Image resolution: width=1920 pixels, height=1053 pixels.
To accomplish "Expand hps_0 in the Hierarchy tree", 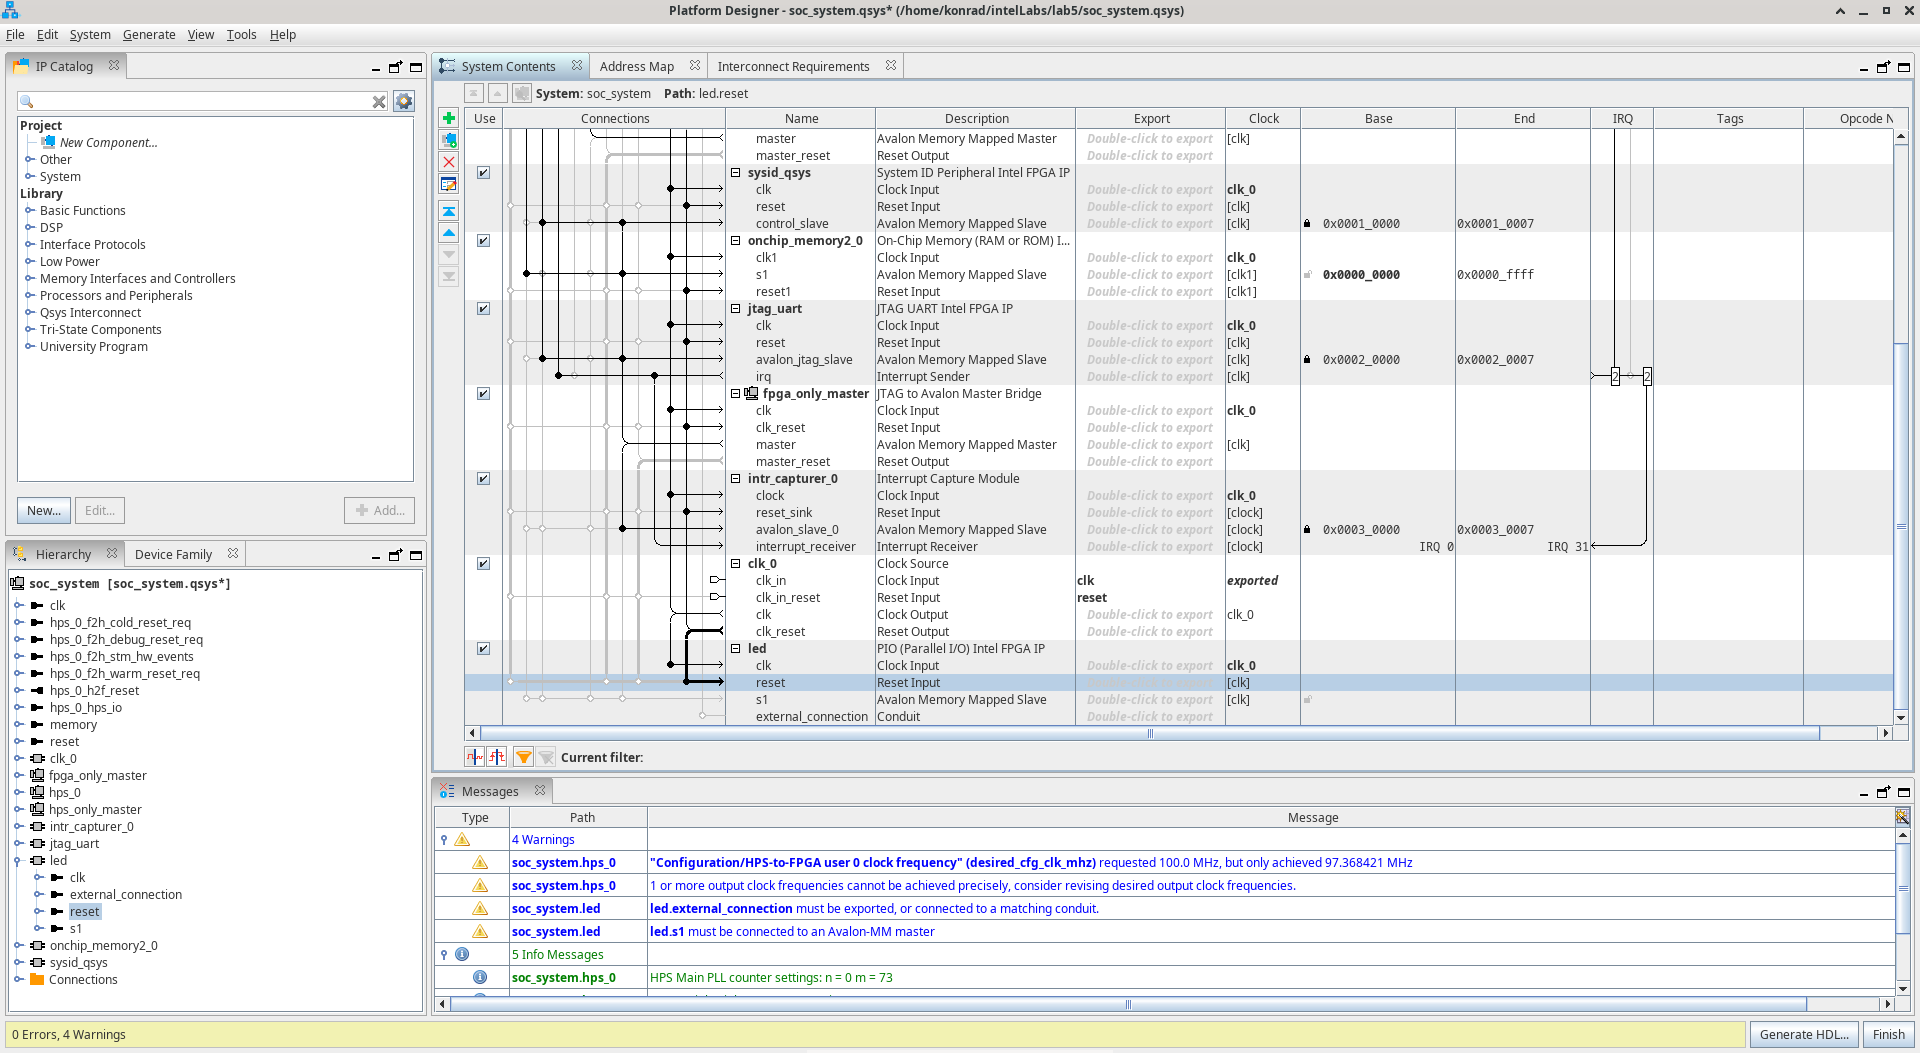I will (x=18, y=793).
